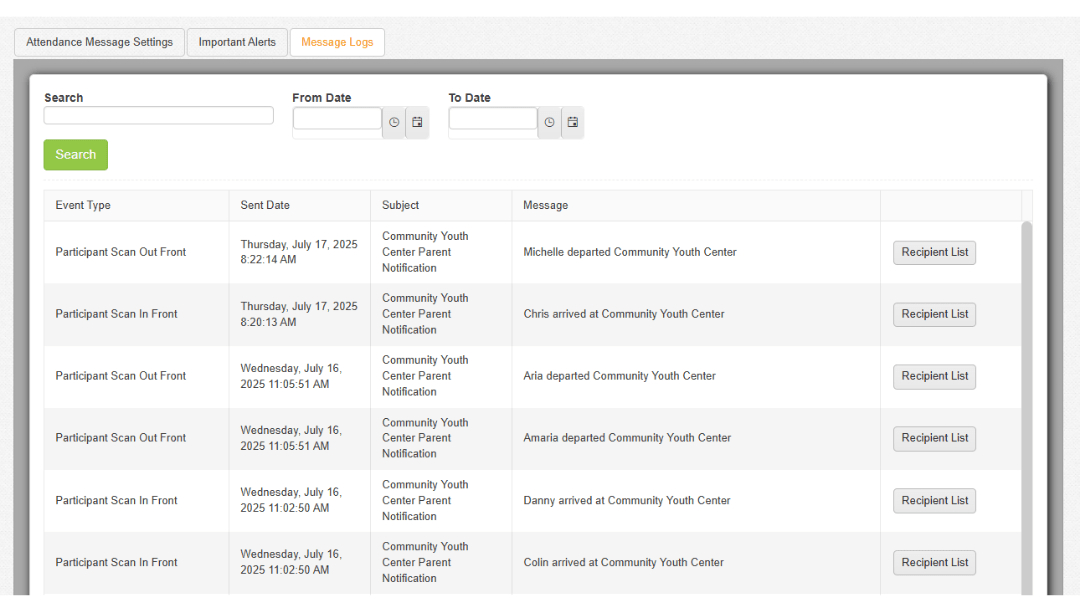This screenshot has width=1080, height=612.
Task: Click the message log vertical scrollbar
Action: pyautogui.click(x=1026, y=400)
